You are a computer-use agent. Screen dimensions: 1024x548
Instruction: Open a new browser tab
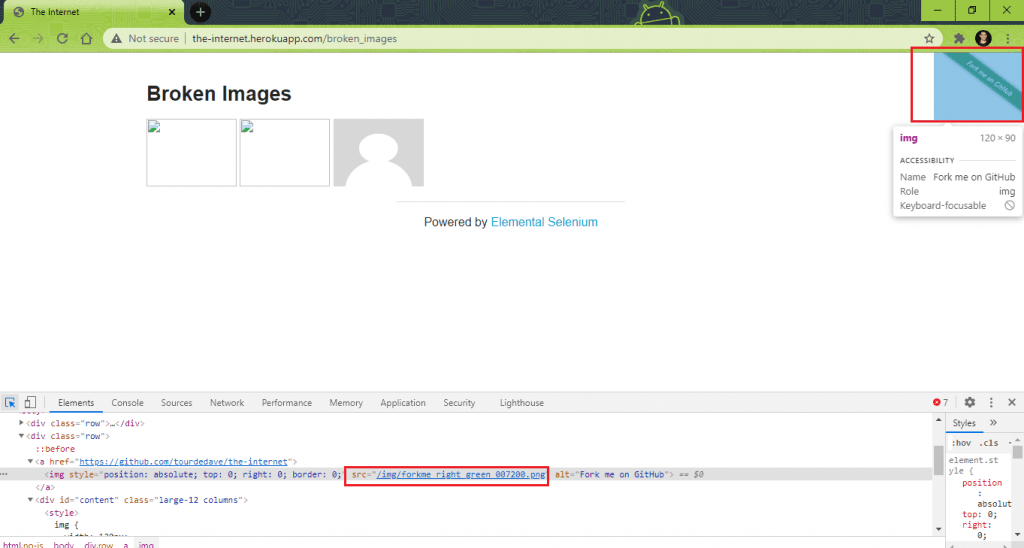[200, 12]
